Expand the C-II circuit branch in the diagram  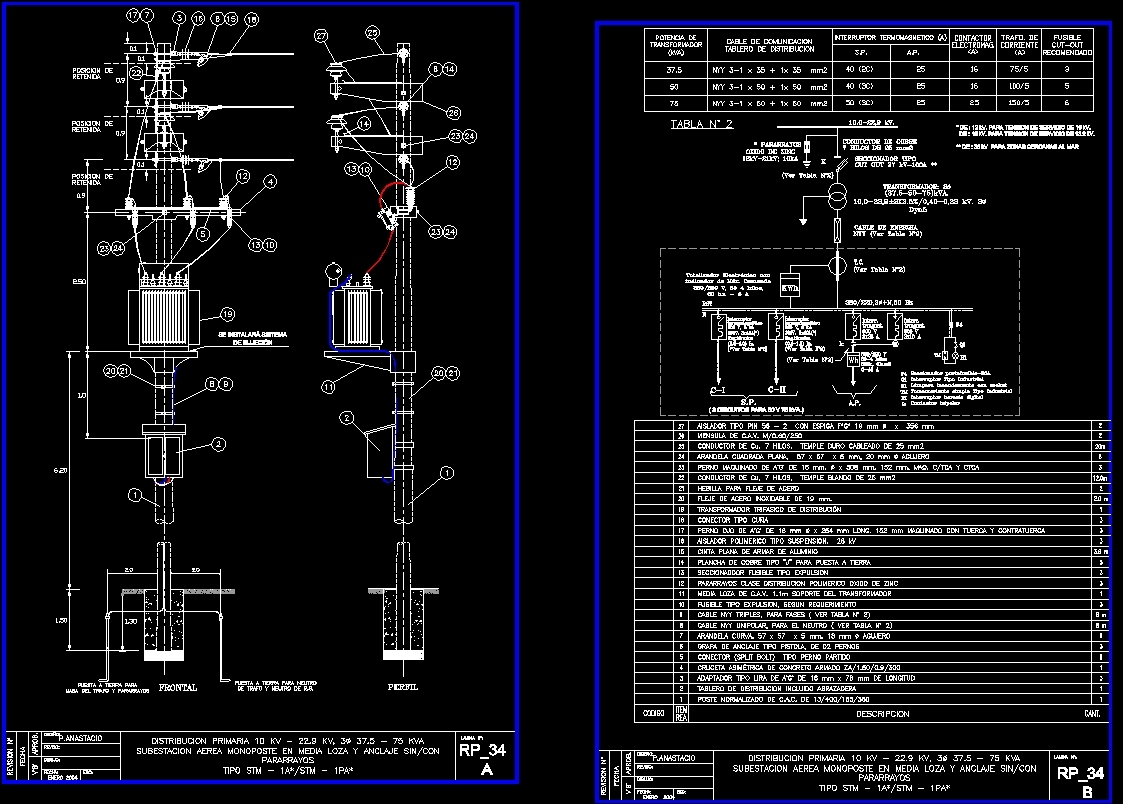tap(776, 388)
